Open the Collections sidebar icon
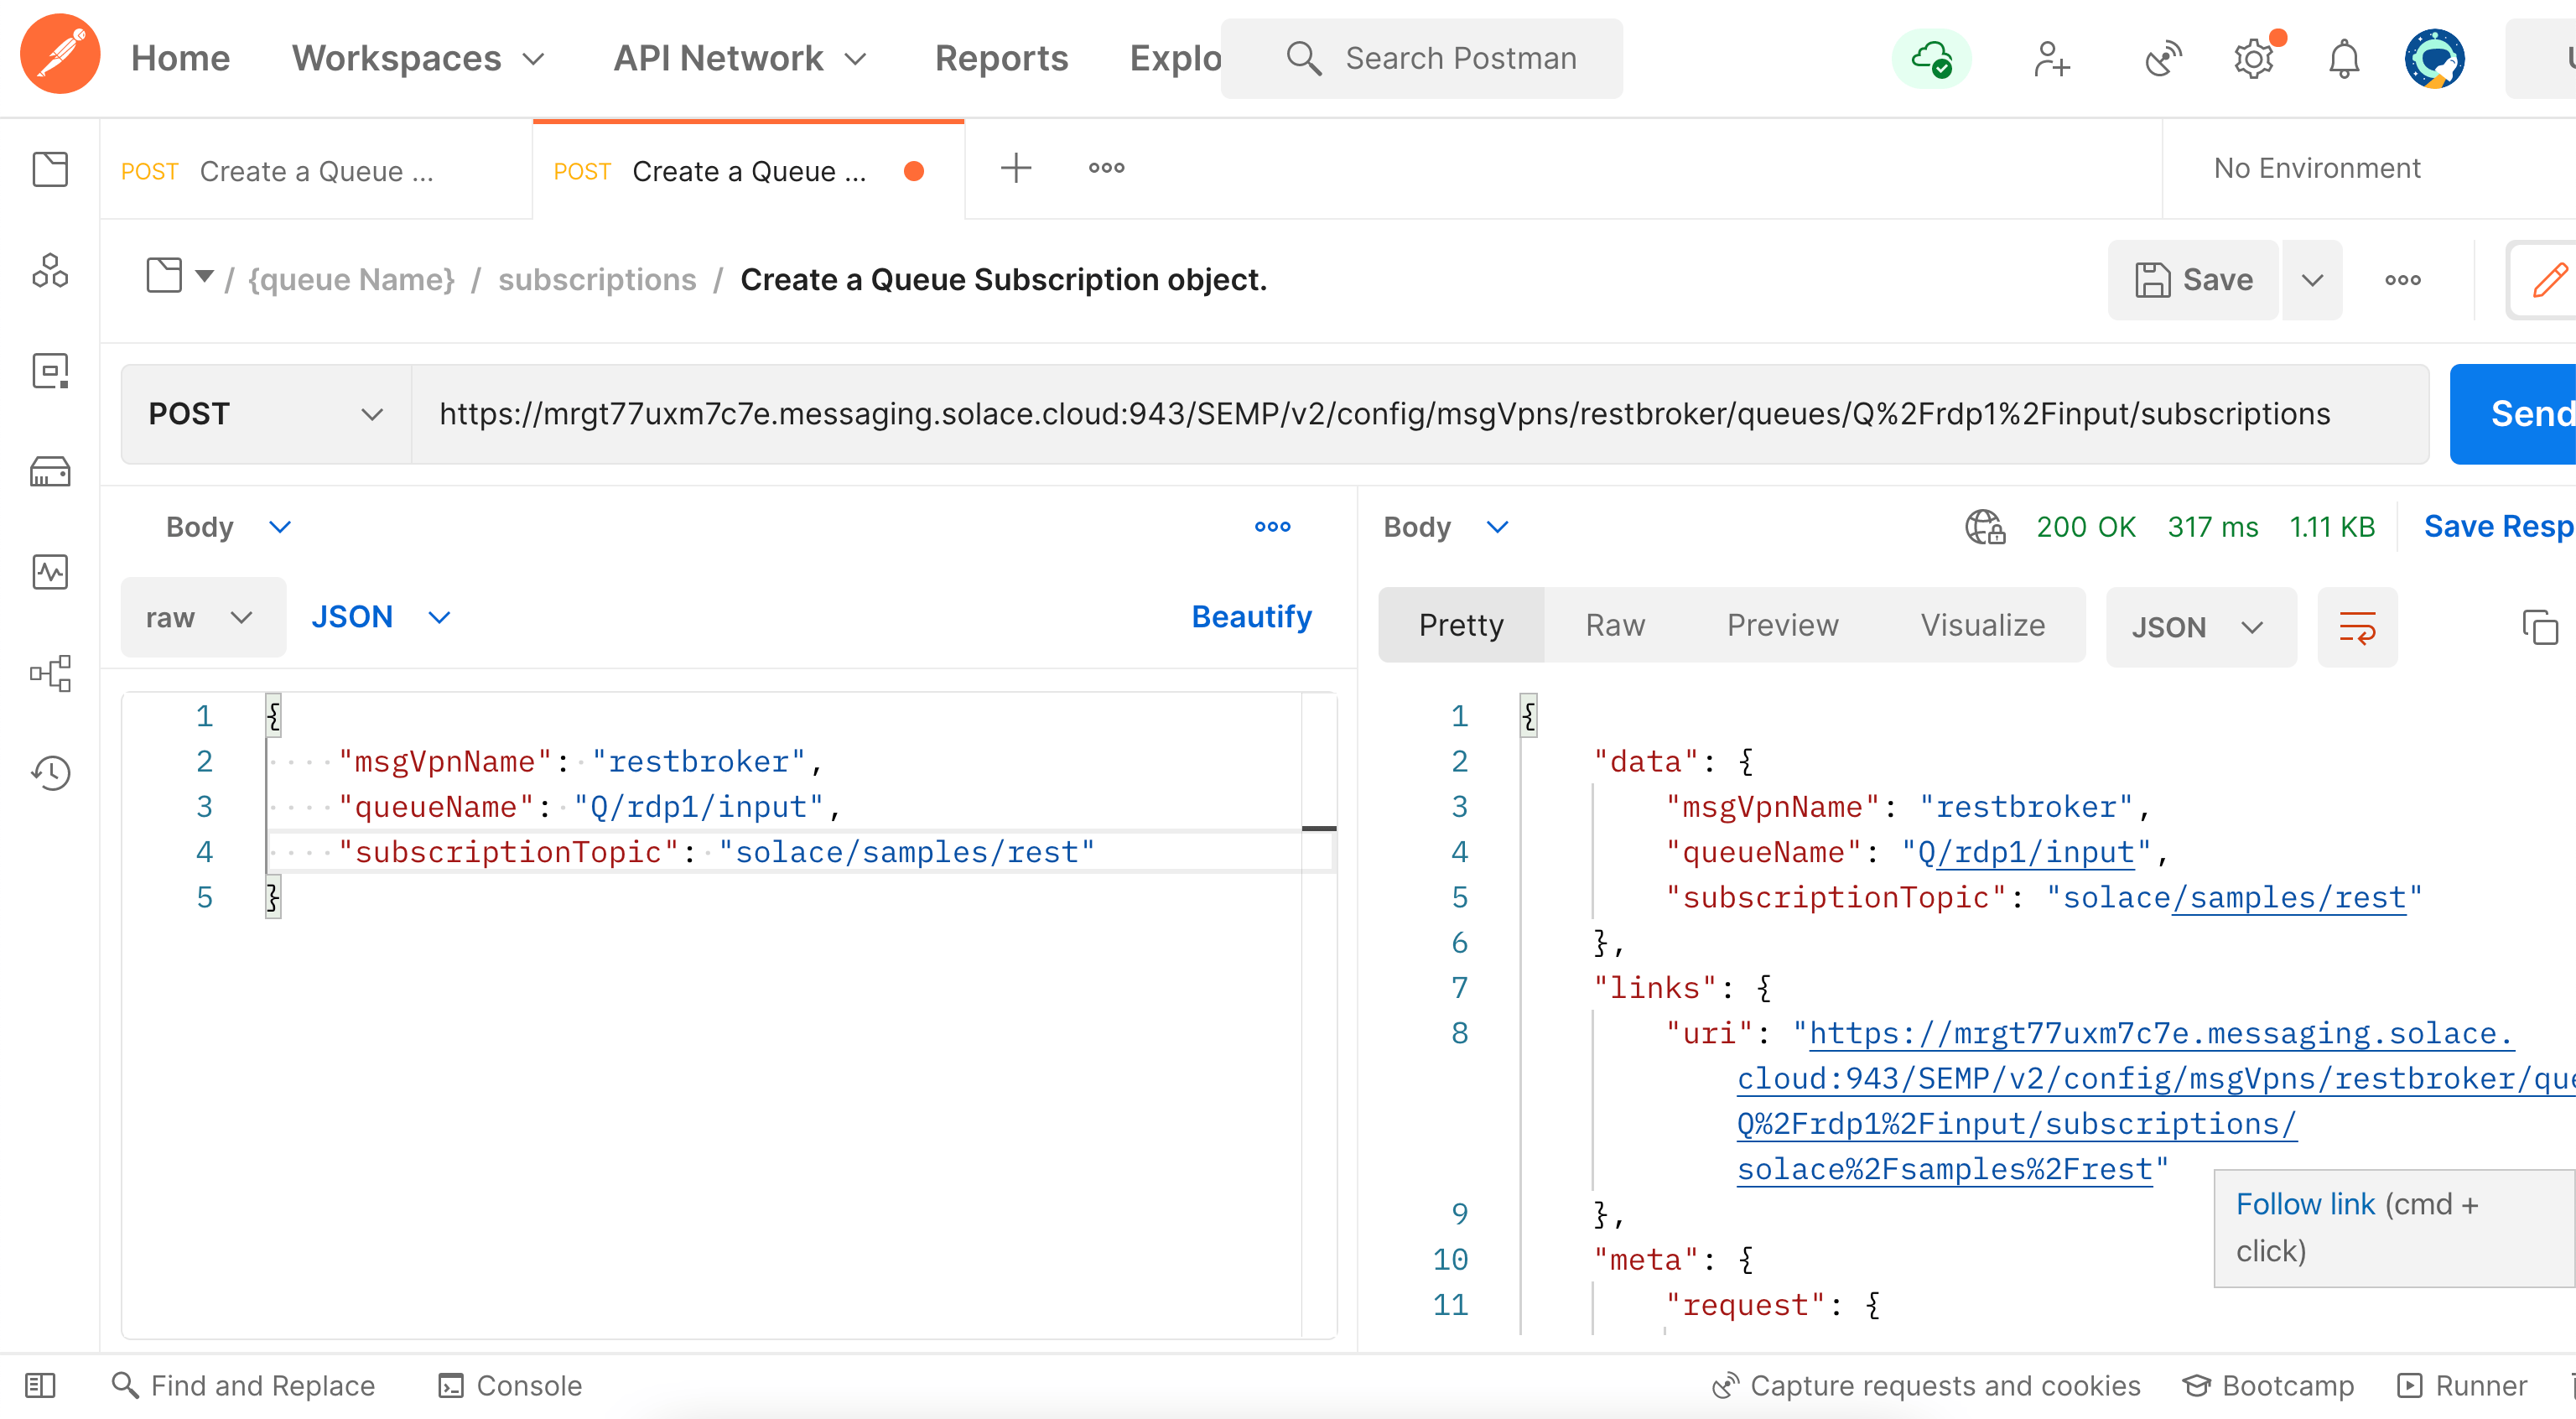The width and height of the screenshot is (2576, 1419). tap(50, 169)
